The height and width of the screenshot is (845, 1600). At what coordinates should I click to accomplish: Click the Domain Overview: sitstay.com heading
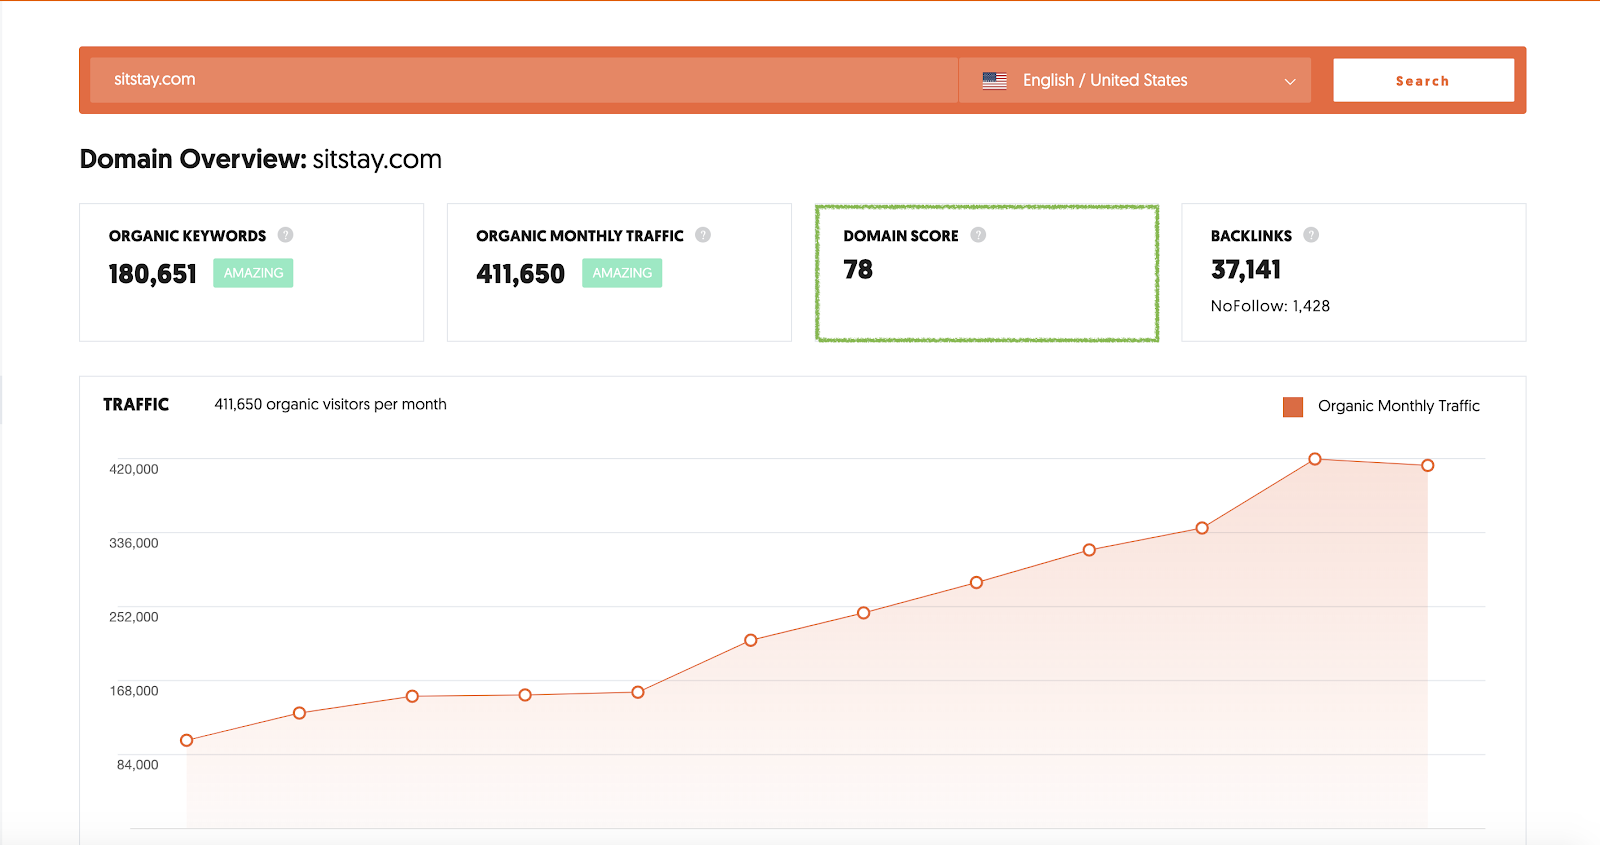point(261,160)
